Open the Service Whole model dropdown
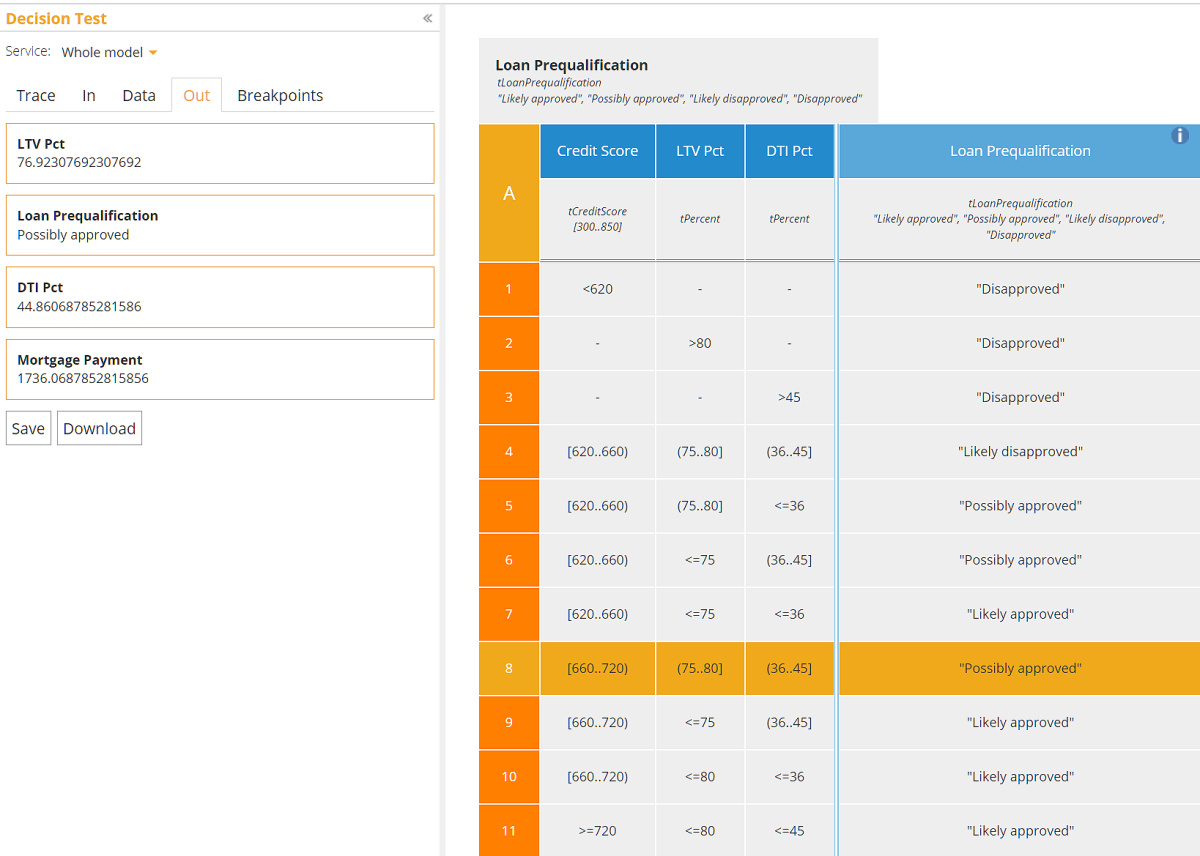1200x856 pixels. click(x=110, y=52)
